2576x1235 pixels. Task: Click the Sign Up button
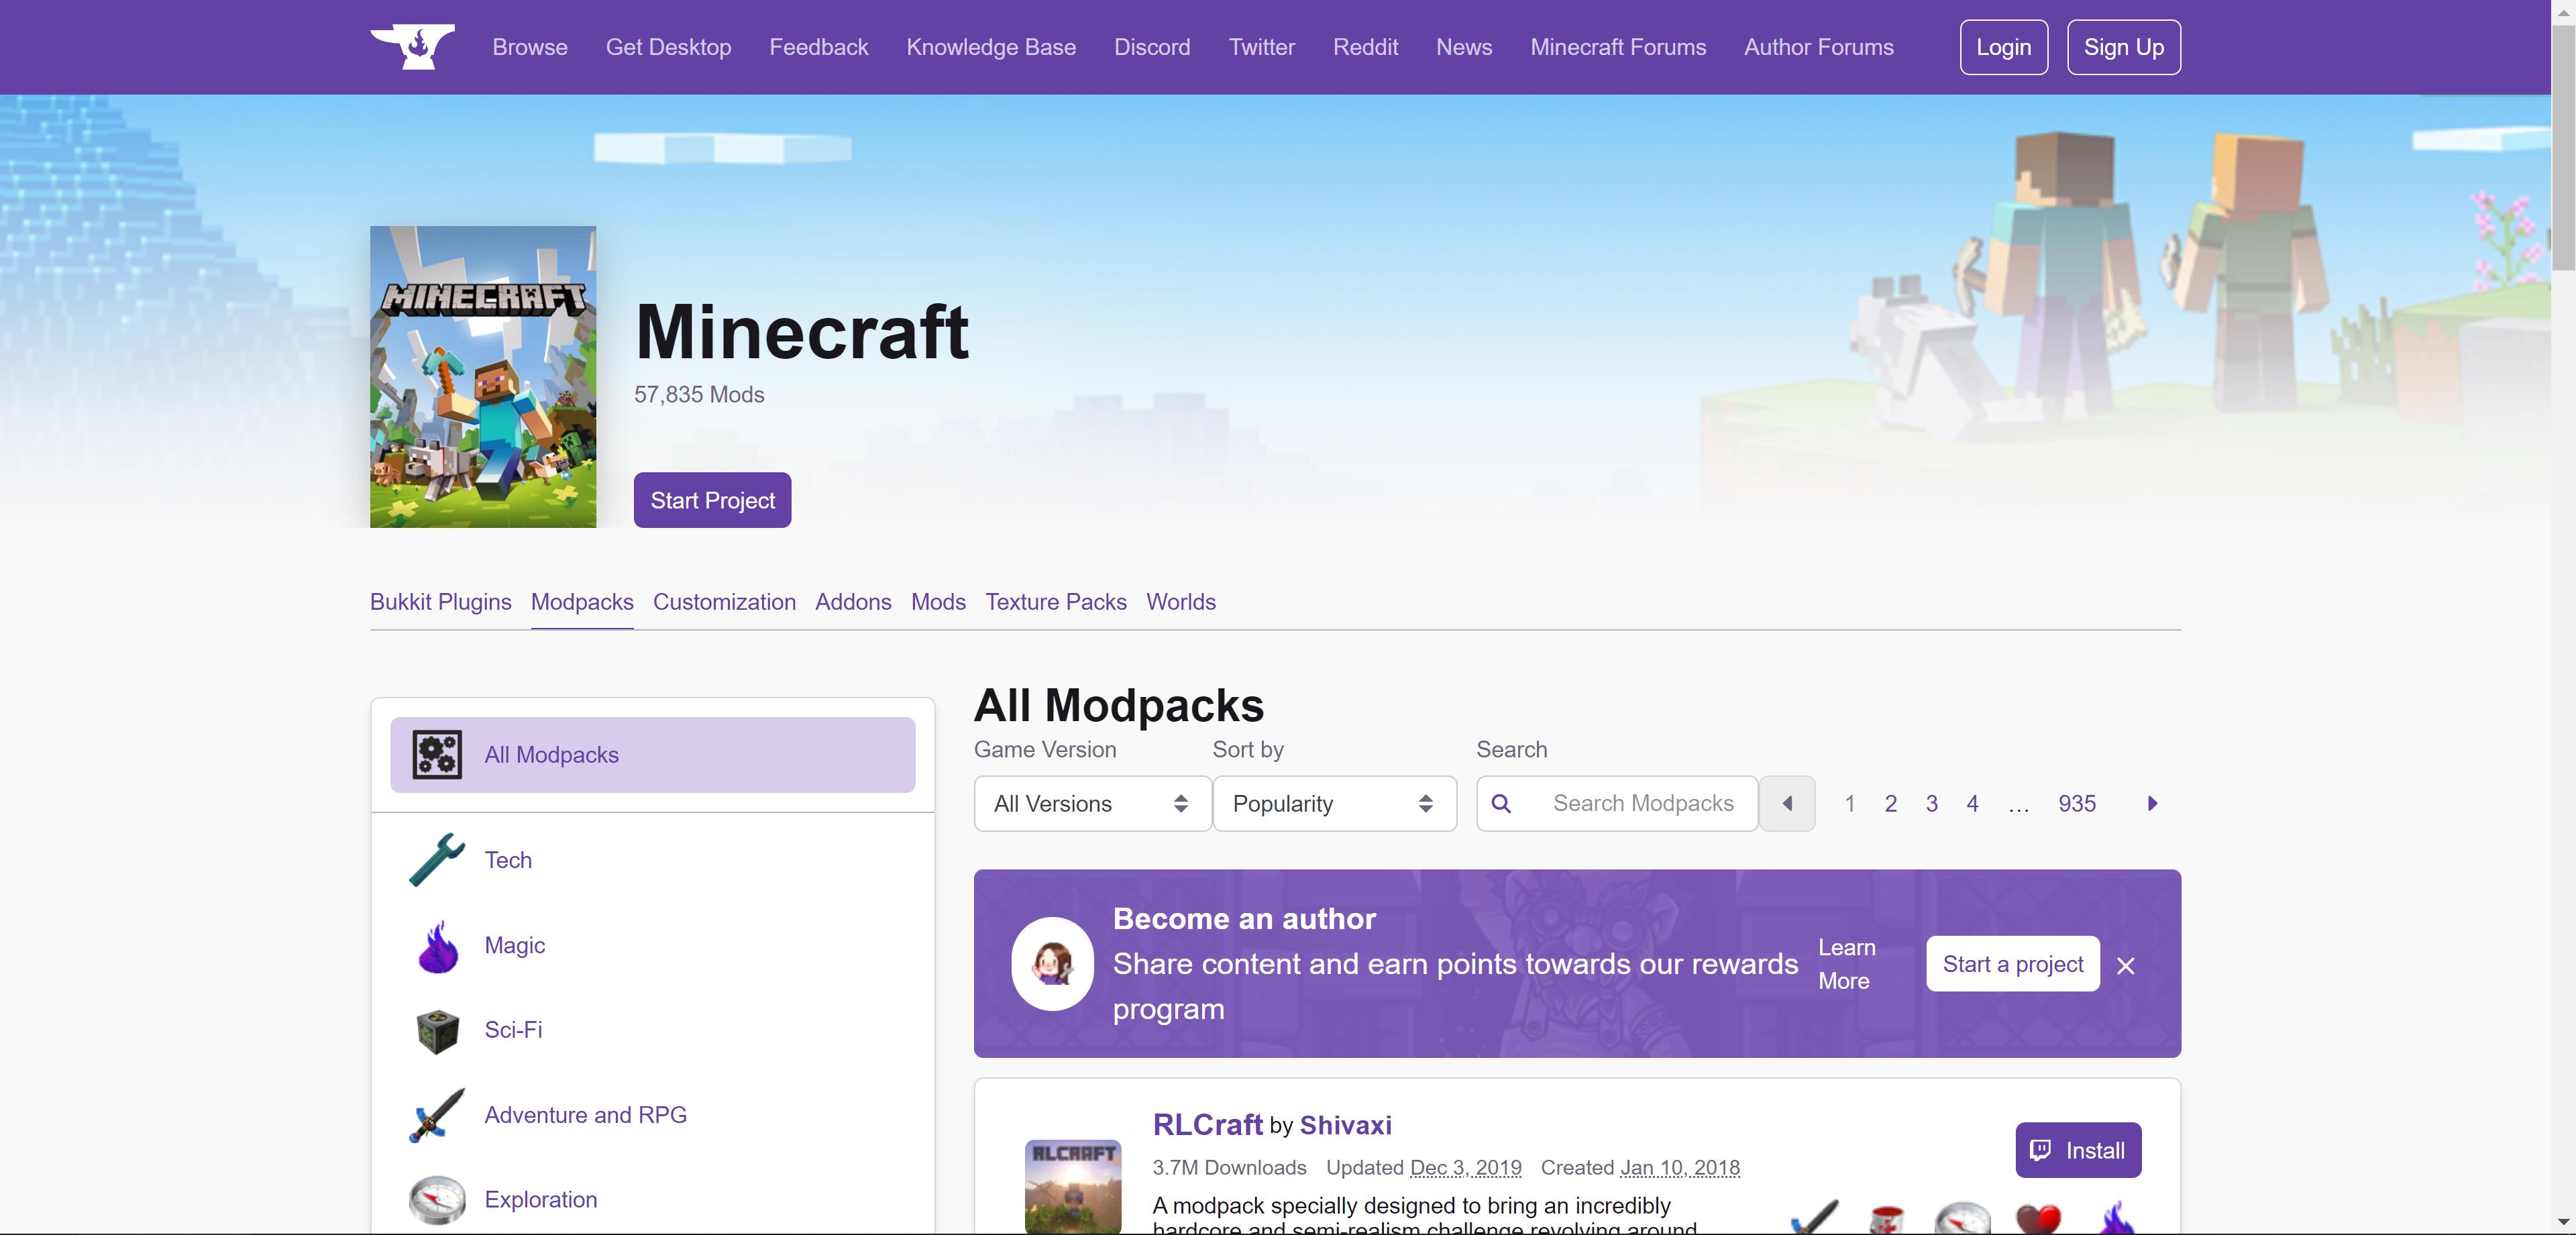coord(2123,47)
